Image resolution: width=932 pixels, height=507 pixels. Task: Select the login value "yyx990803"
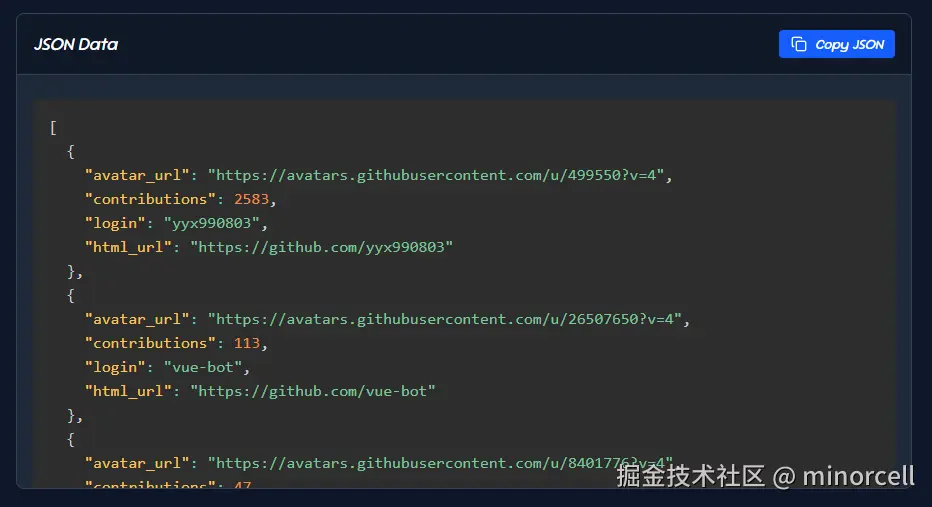212,223
